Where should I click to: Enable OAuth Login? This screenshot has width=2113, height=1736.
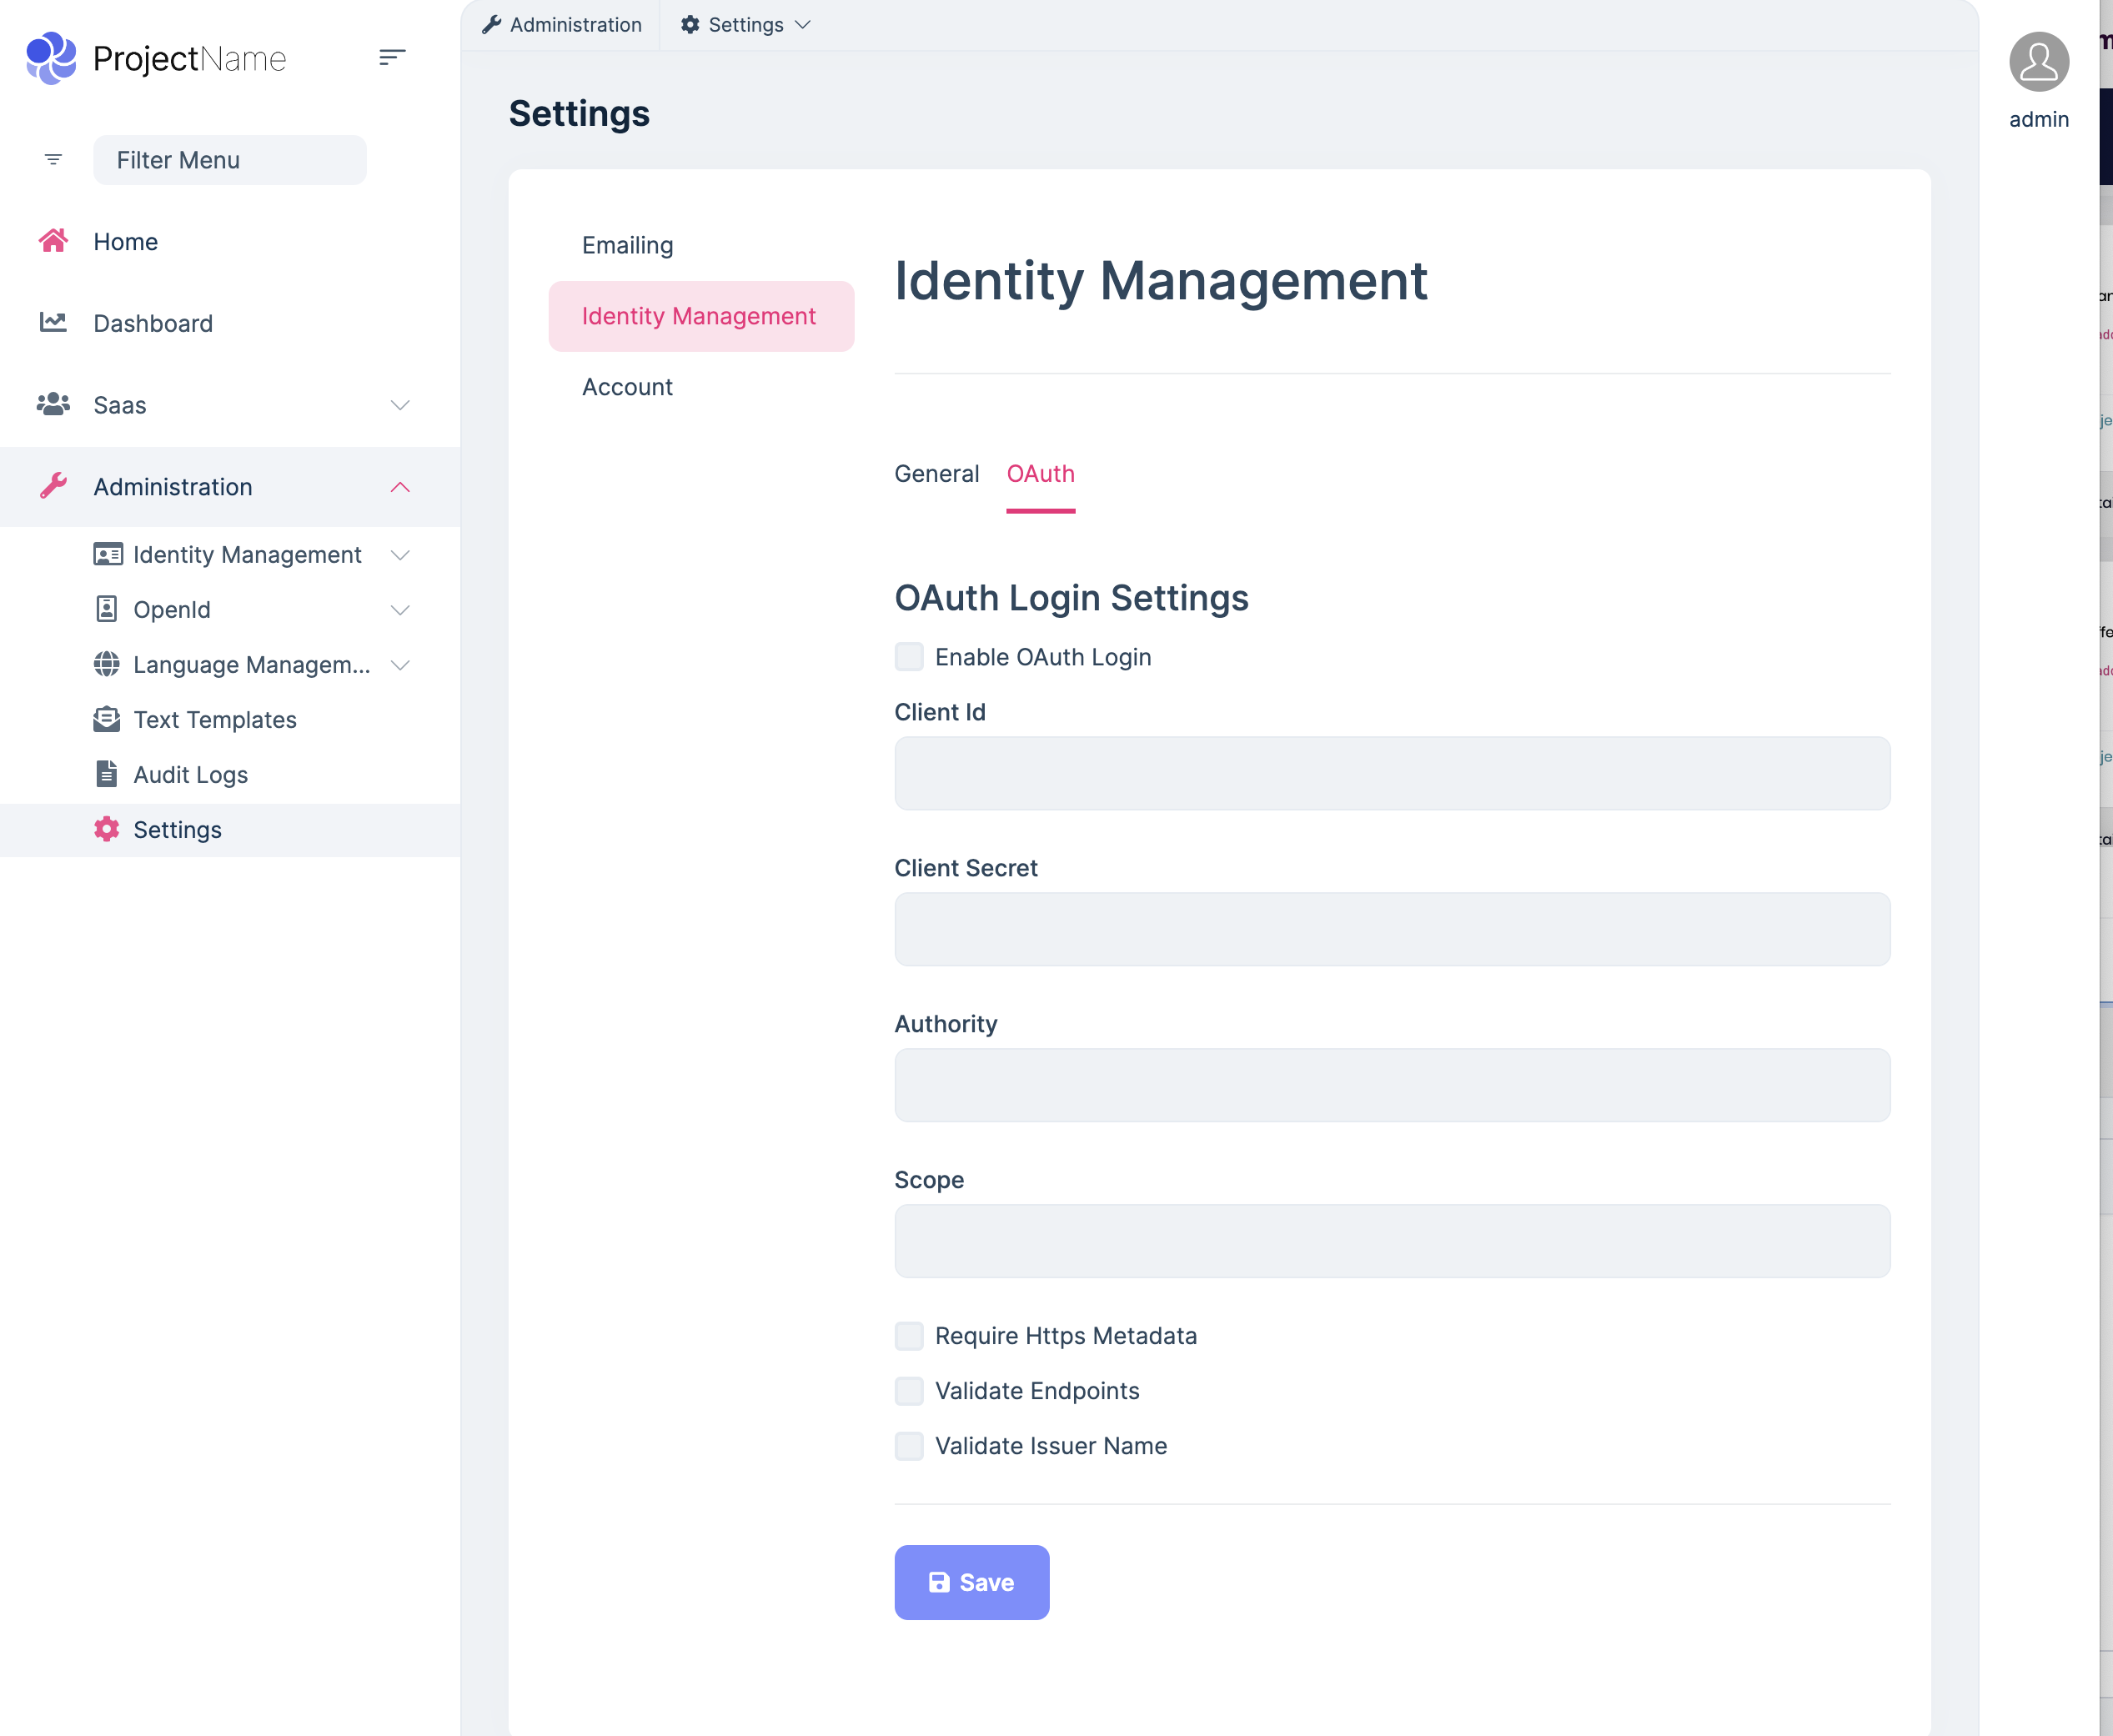(x=909, y=657)
